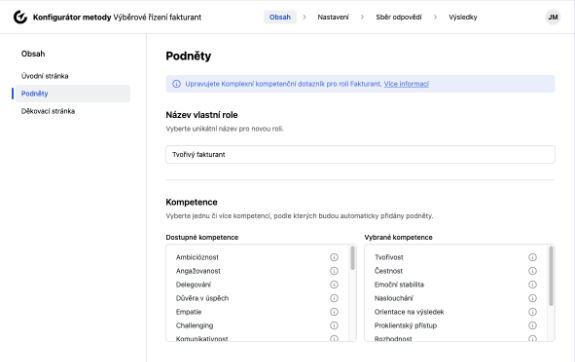Click info icon beside Čestnost

pos(532,271)
